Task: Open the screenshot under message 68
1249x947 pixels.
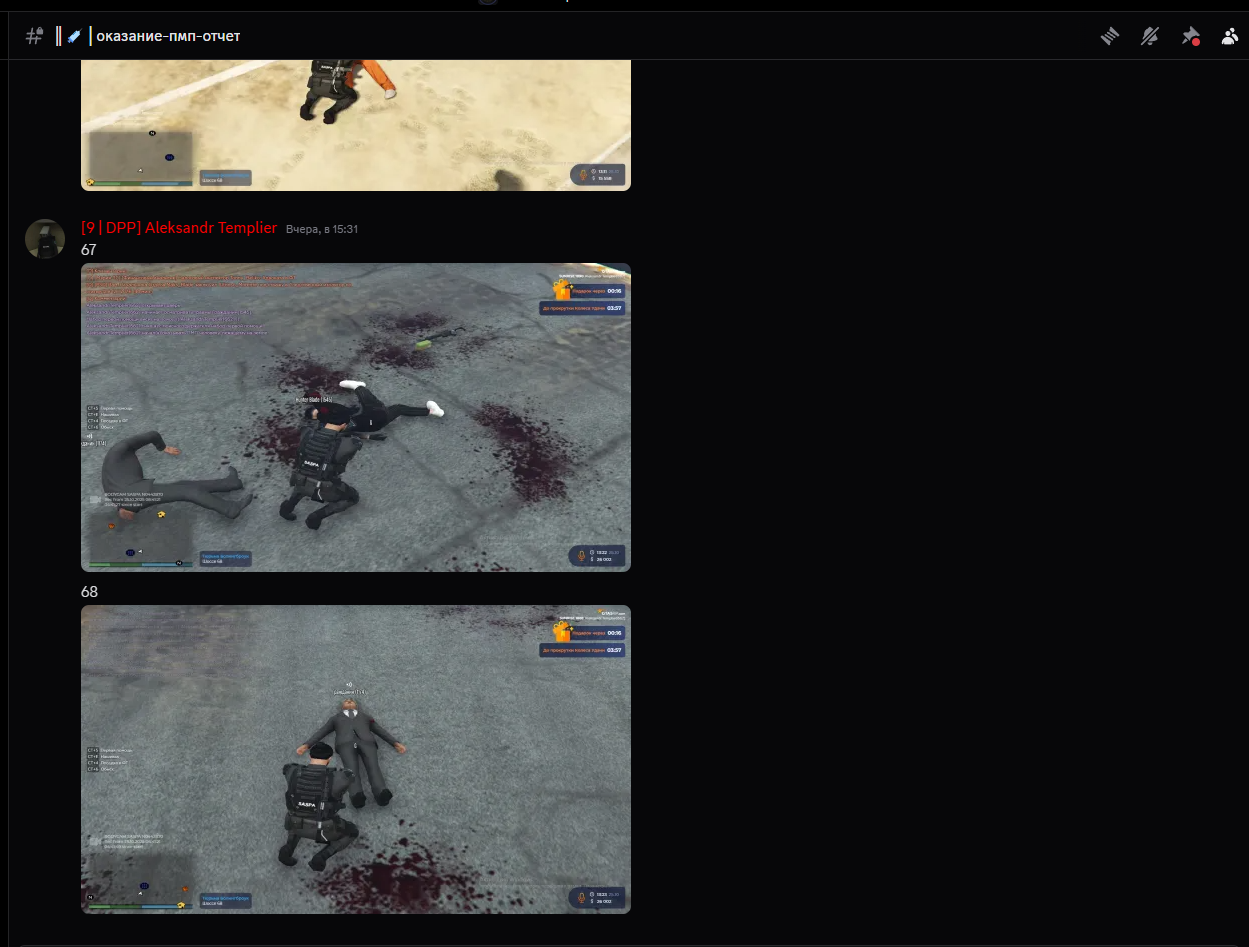Action: 355,759
